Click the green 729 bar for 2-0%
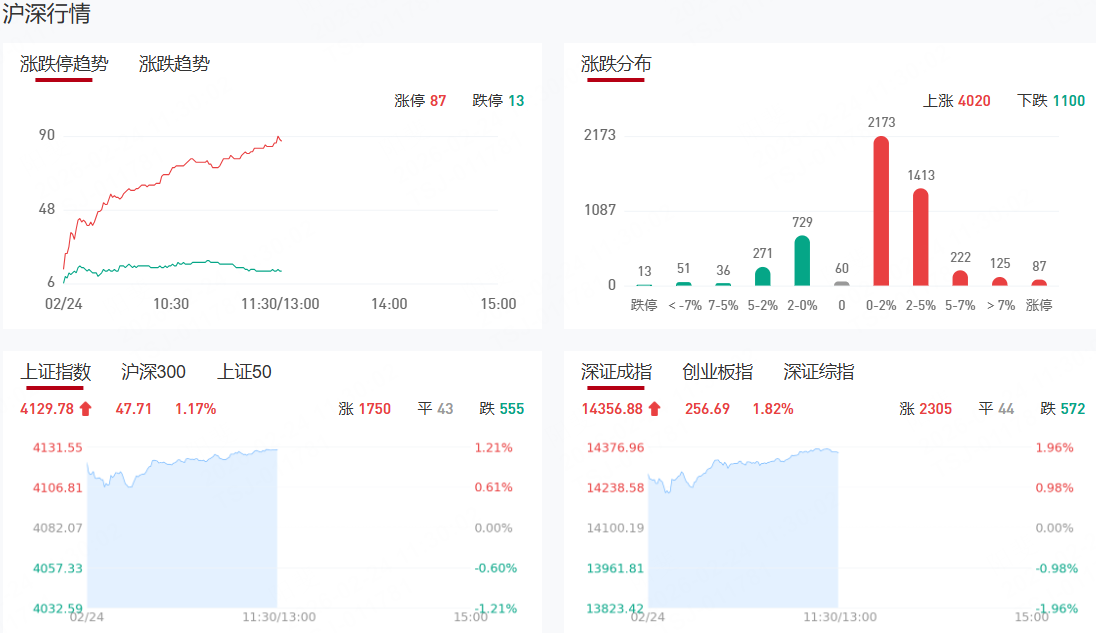The width and height of the screenshot is (1096, 633). point(802,261)
